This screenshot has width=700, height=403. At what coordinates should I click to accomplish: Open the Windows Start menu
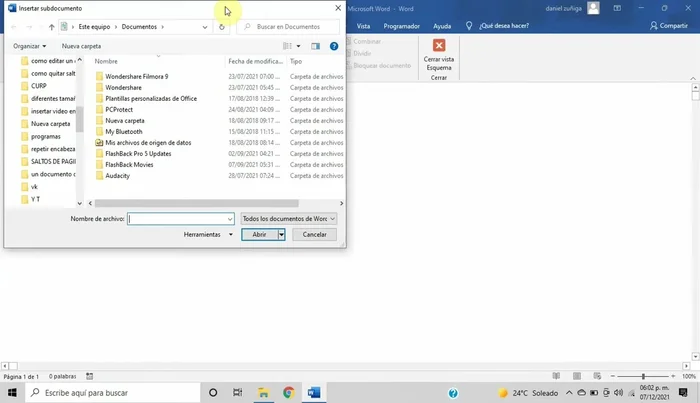pos(12,393)
